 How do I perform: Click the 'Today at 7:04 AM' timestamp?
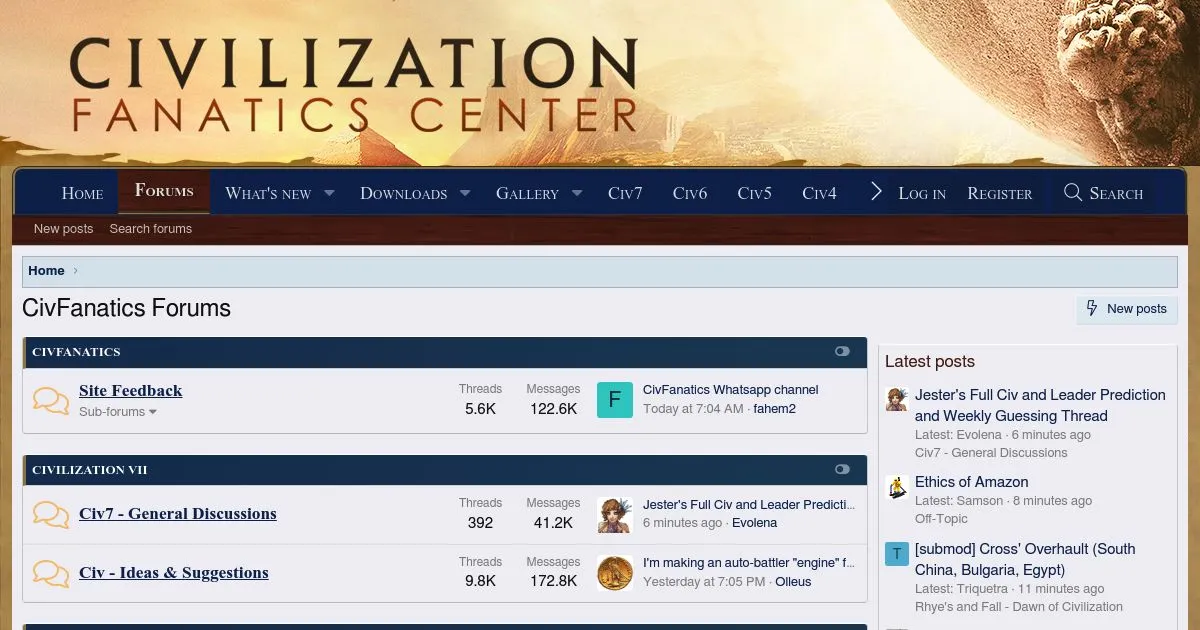pyautogui.click(x=693, y=409)
